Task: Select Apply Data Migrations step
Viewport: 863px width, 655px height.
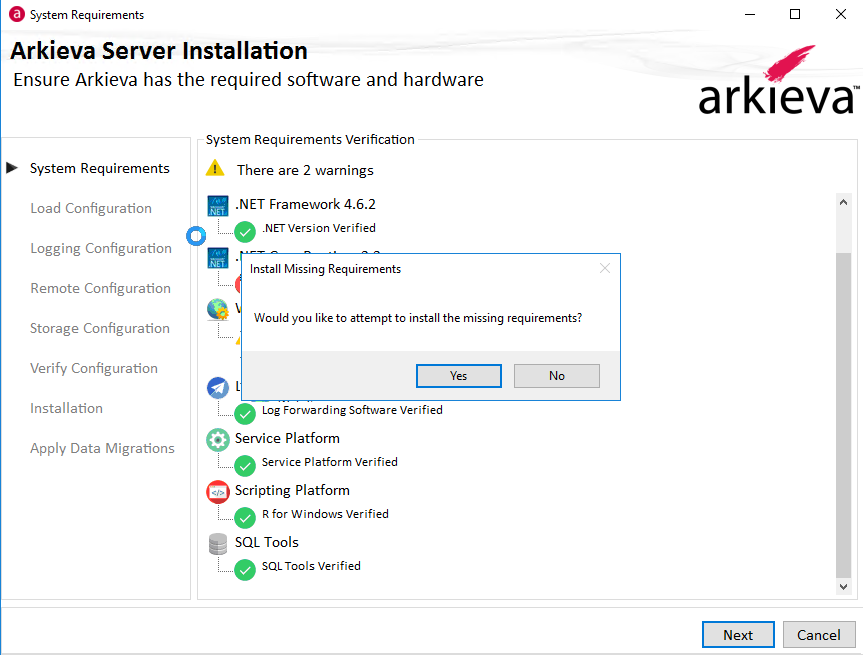Action: [x=102, y=449]
